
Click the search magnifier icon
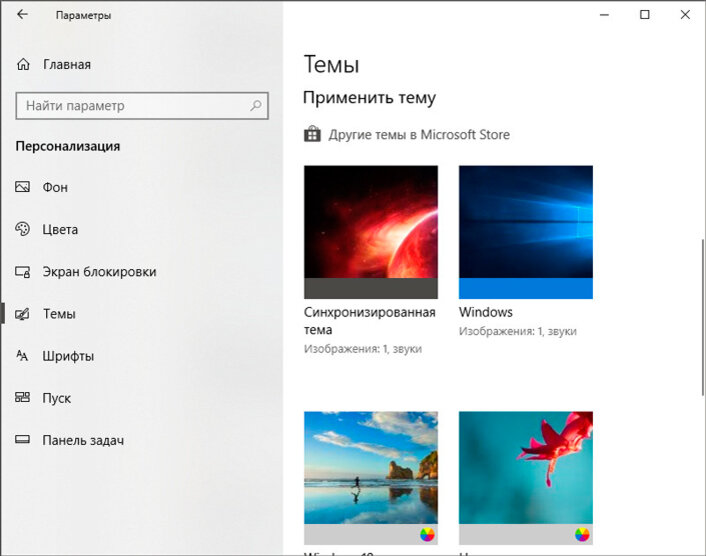coord(256,106)
